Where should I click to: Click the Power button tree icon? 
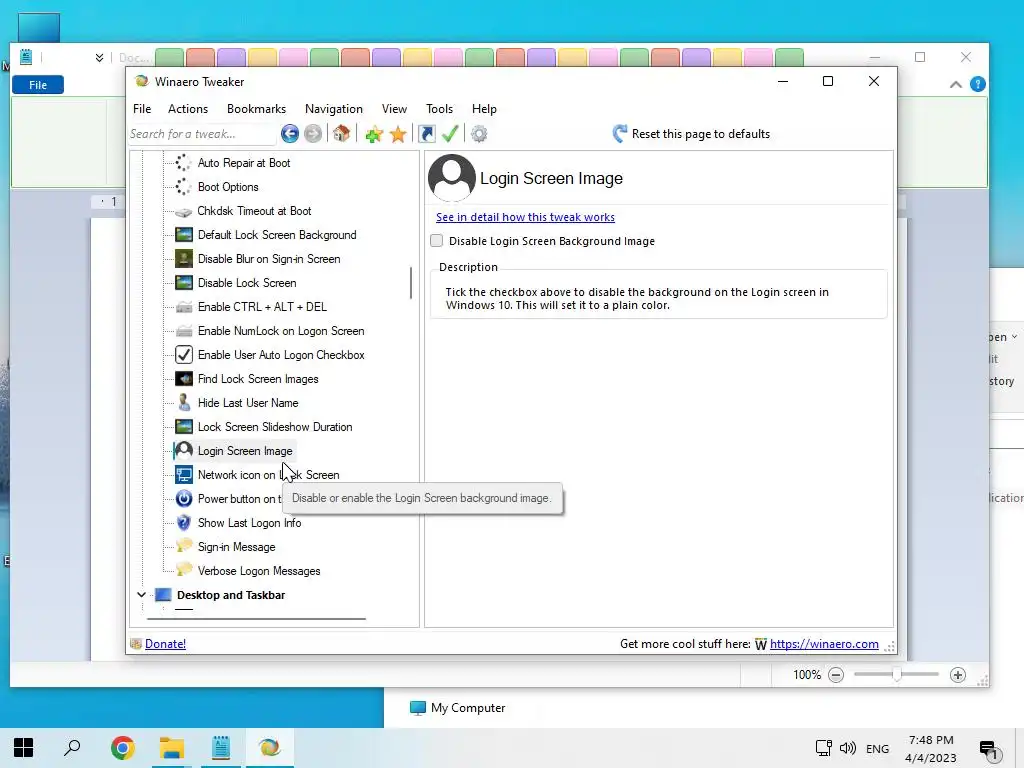(x=184, y=499)
